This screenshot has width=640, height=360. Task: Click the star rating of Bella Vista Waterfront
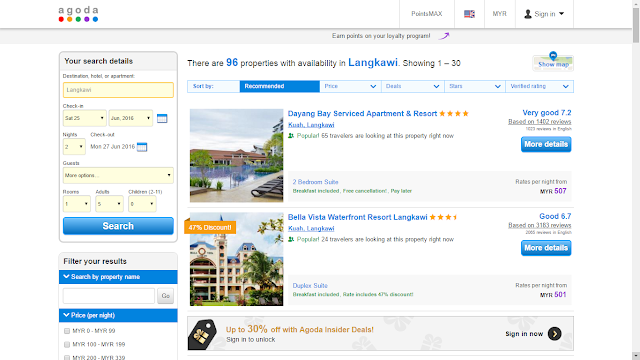click(443, 218)
